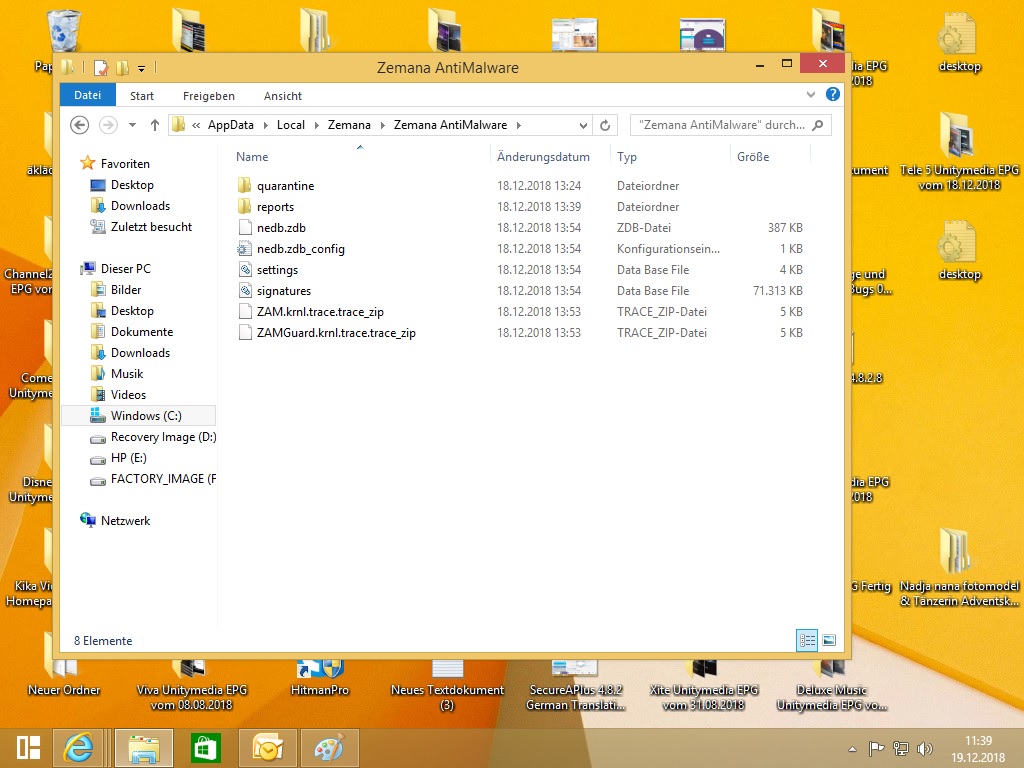
Task: Open Action Center flag icon
Action: (x=876, y=748)
